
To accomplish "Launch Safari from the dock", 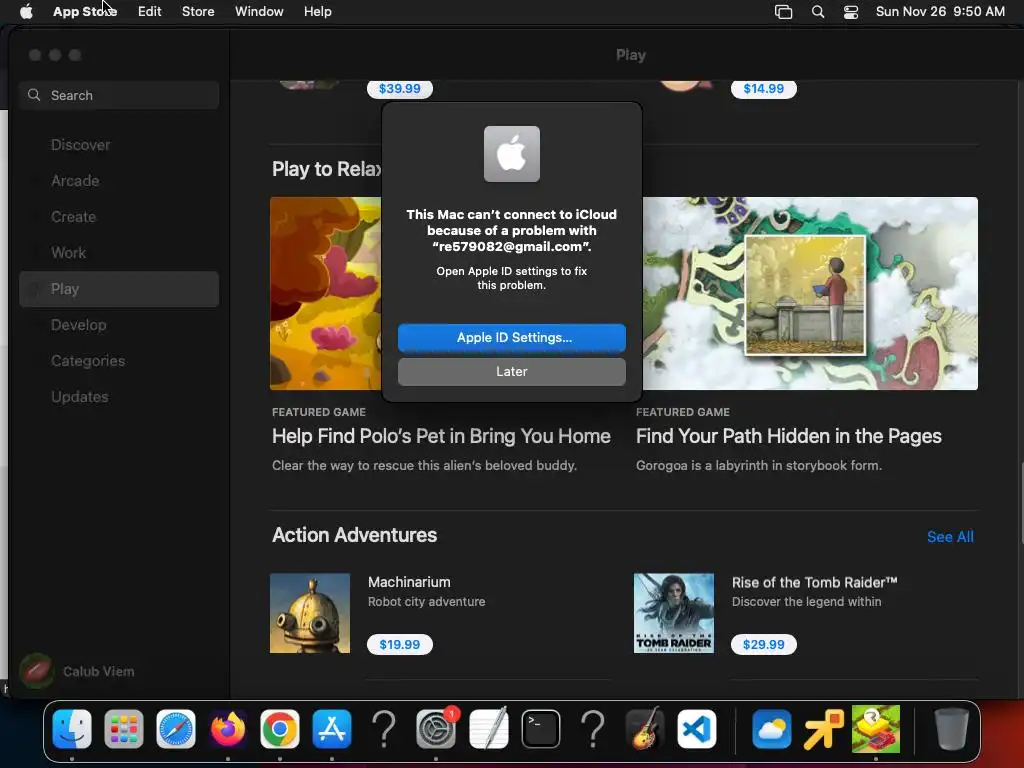I will (176, 729).
